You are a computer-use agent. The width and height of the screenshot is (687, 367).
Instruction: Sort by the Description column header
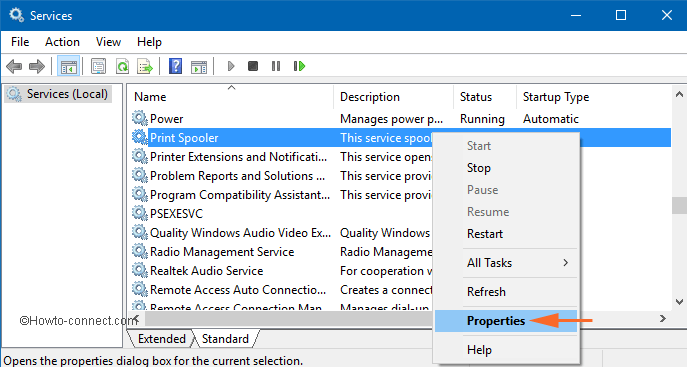(x=394, y=97)
